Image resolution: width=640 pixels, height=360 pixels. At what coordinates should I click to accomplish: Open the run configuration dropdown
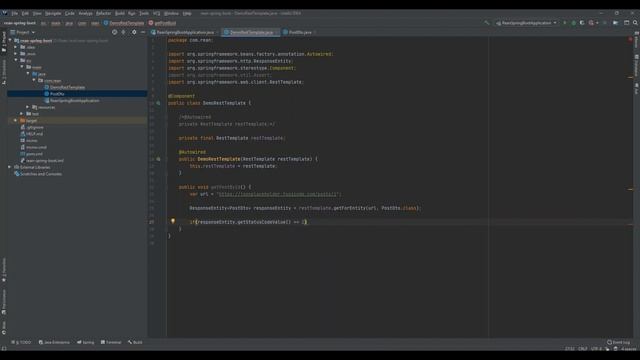coord(526,23)
